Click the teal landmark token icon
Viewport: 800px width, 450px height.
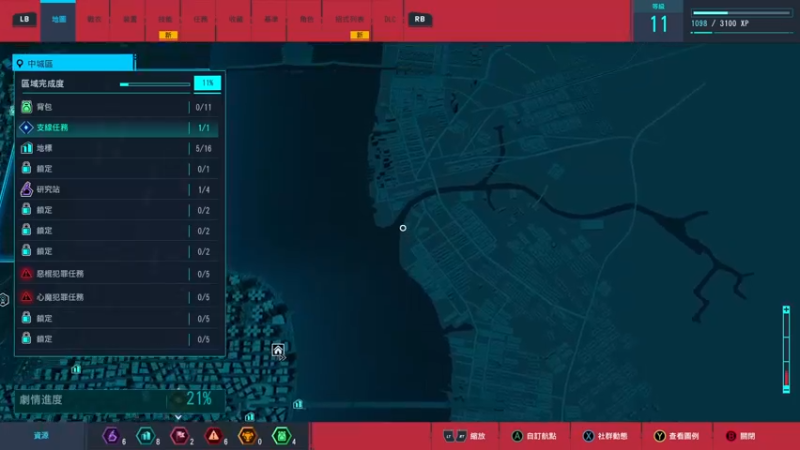(x=145, y=436)
